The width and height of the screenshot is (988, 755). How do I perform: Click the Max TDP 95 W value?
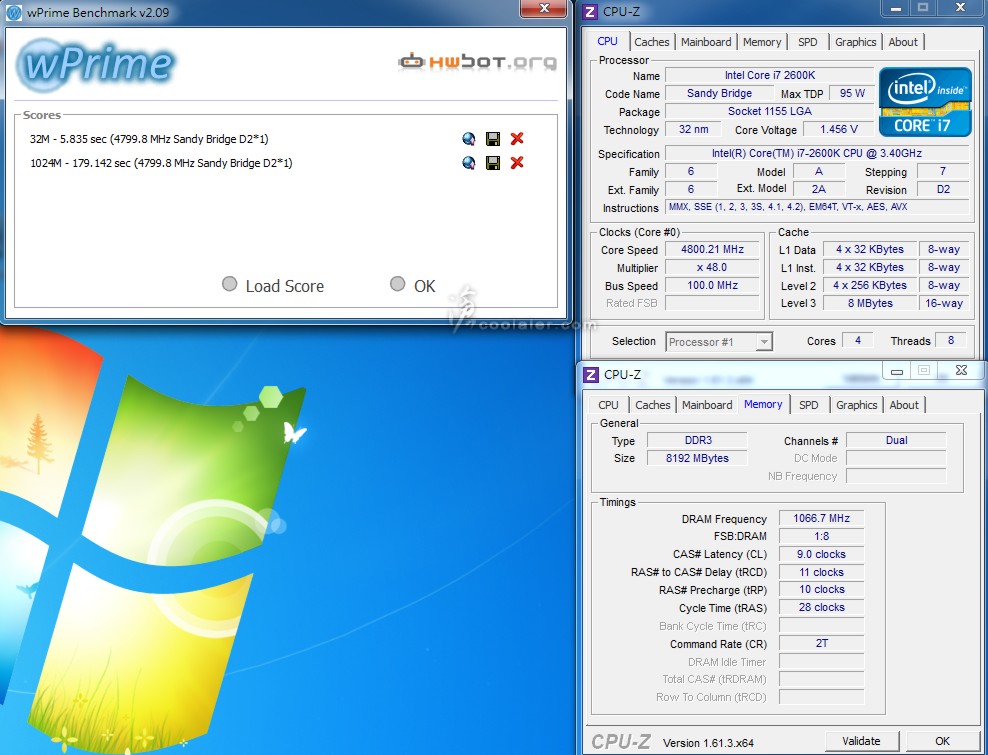coord(852,93)
